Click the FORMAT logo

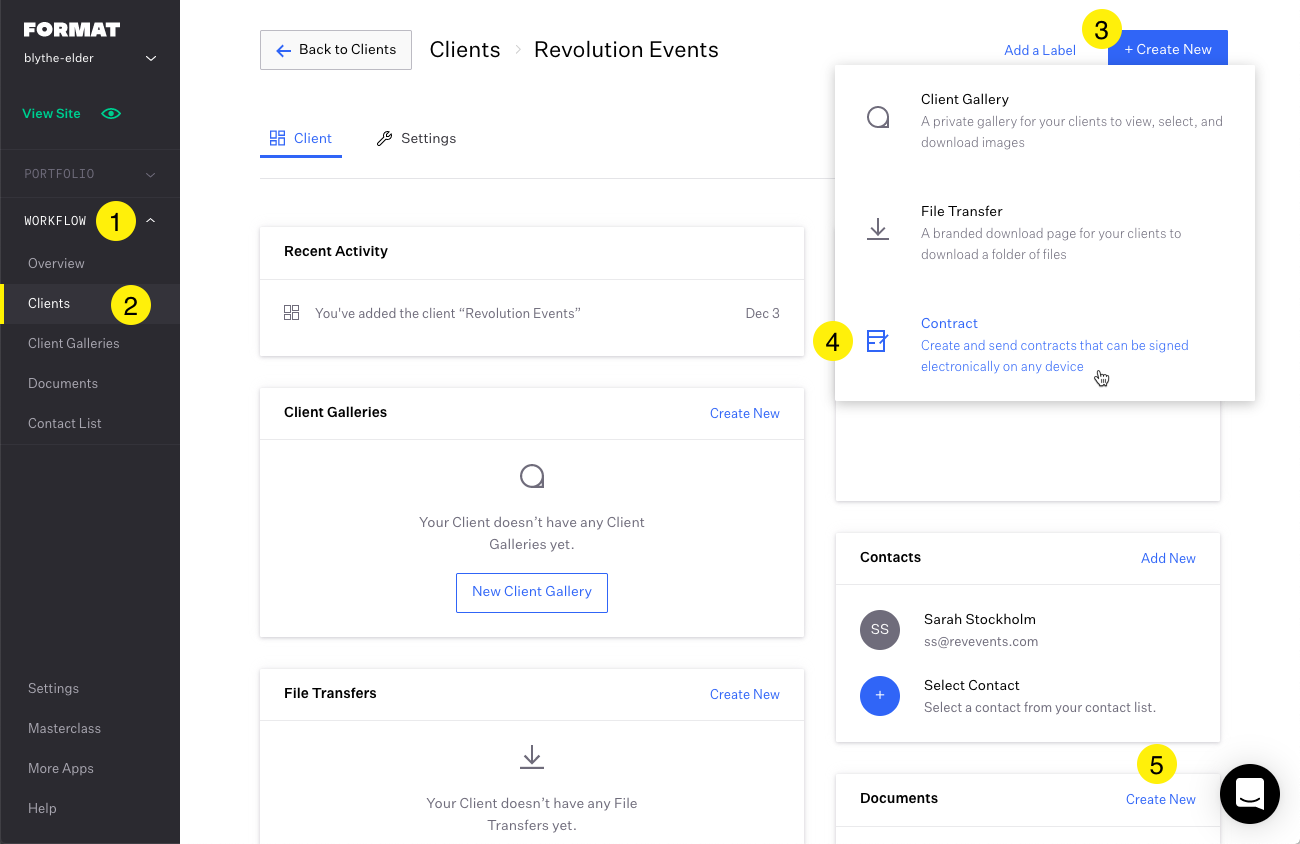point(72,29)
